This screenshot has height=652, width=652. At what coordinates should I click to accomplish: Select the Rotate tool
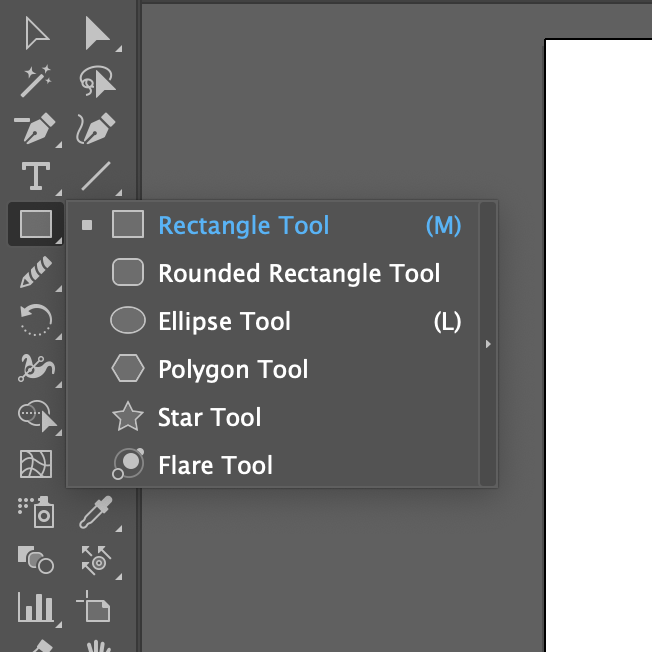click(x=36, y=320)
